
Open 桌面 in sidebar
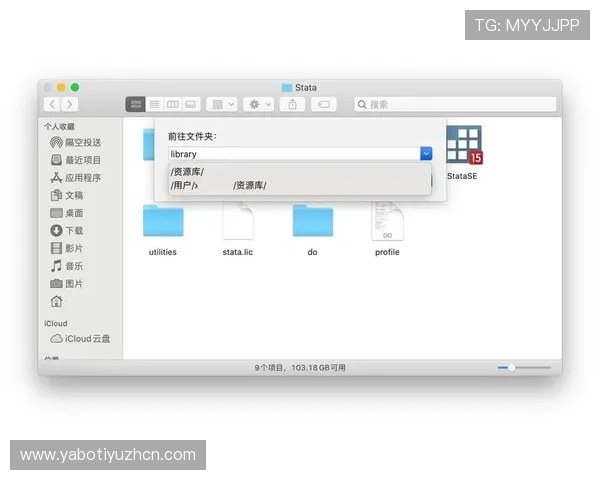point(67,213)
